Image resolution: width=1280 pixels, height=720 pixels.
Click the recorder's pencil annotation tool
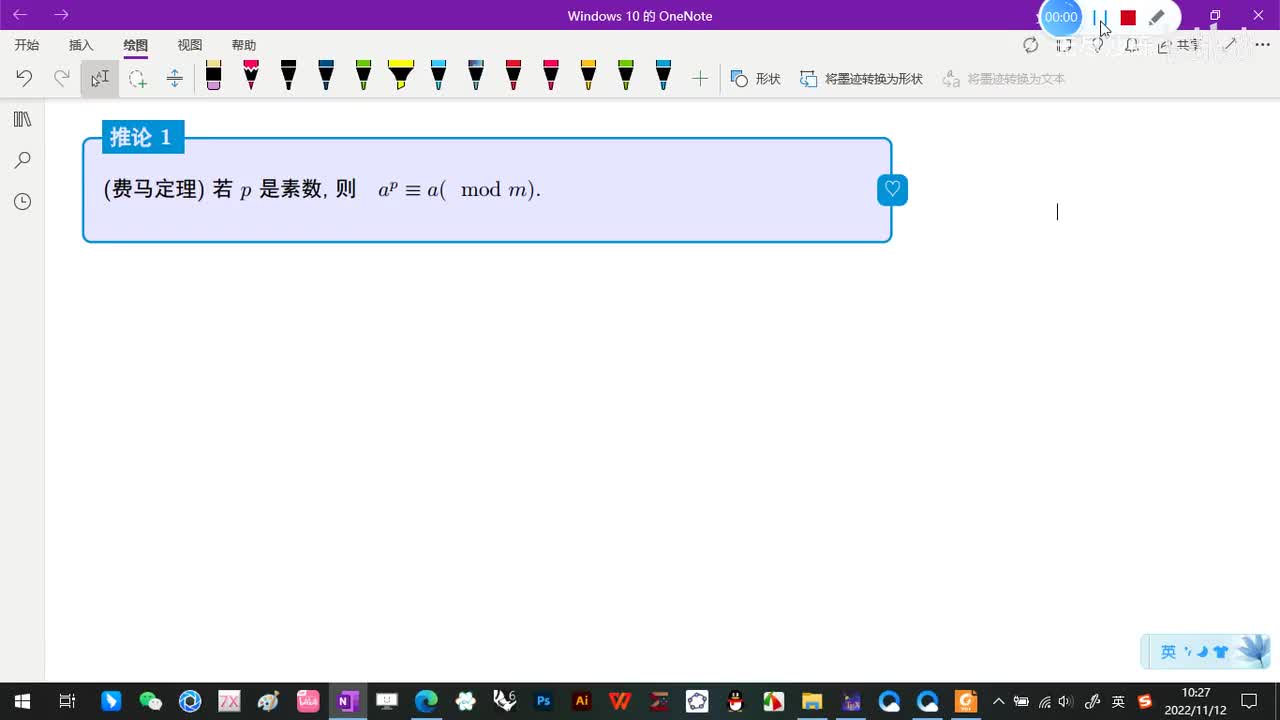click(x=1157, y=17)
